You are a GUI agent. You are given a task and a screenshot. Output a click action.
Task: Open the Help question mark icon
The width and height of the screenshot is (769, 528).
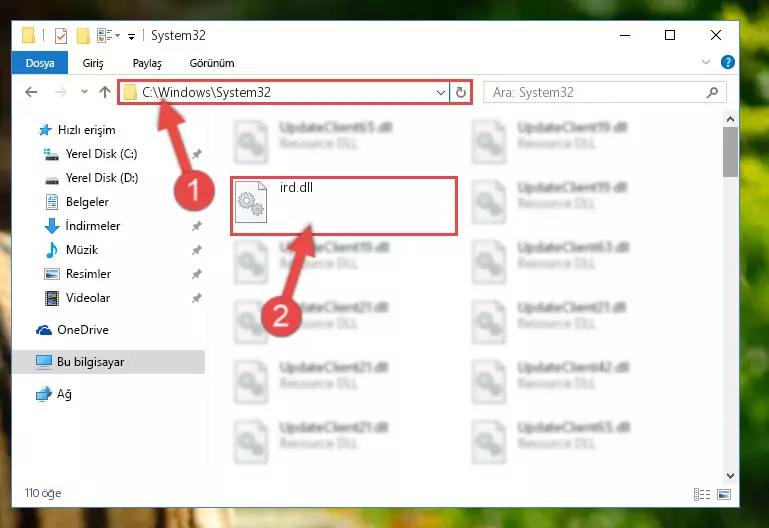pos(727,62)
